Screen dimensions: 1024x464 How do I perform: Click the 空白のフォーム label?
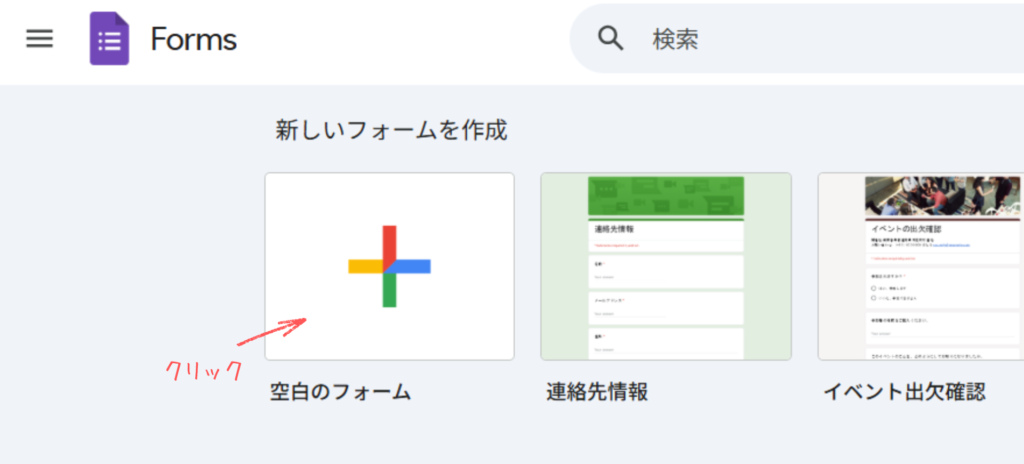[340, 392]
